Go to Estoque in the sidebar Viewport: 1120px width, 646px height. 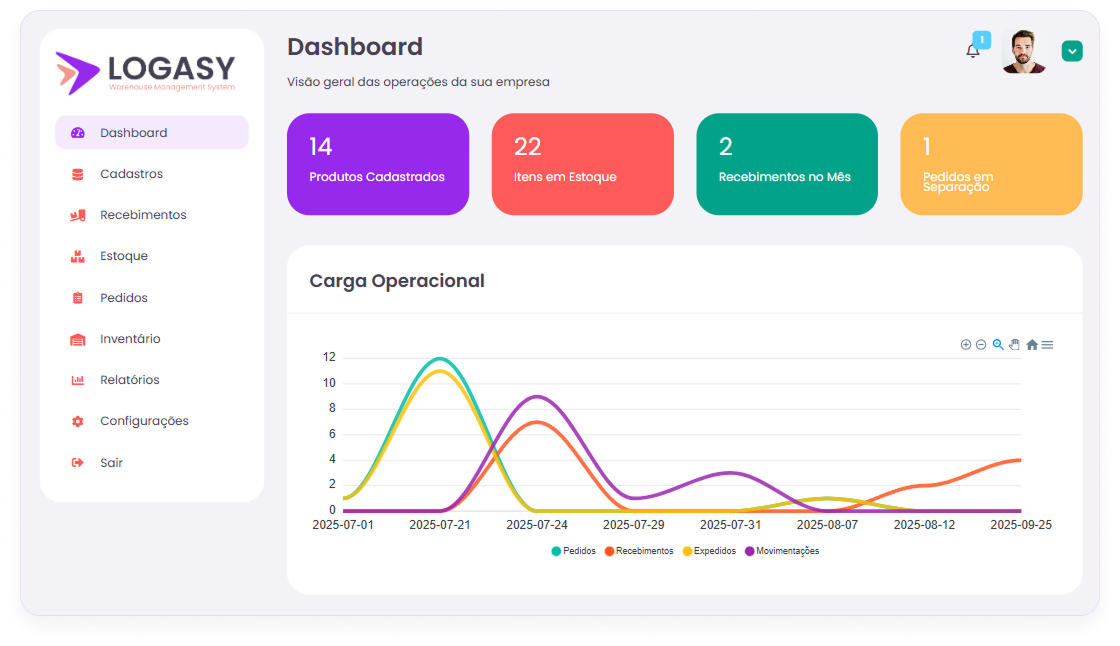pos(124,256)
